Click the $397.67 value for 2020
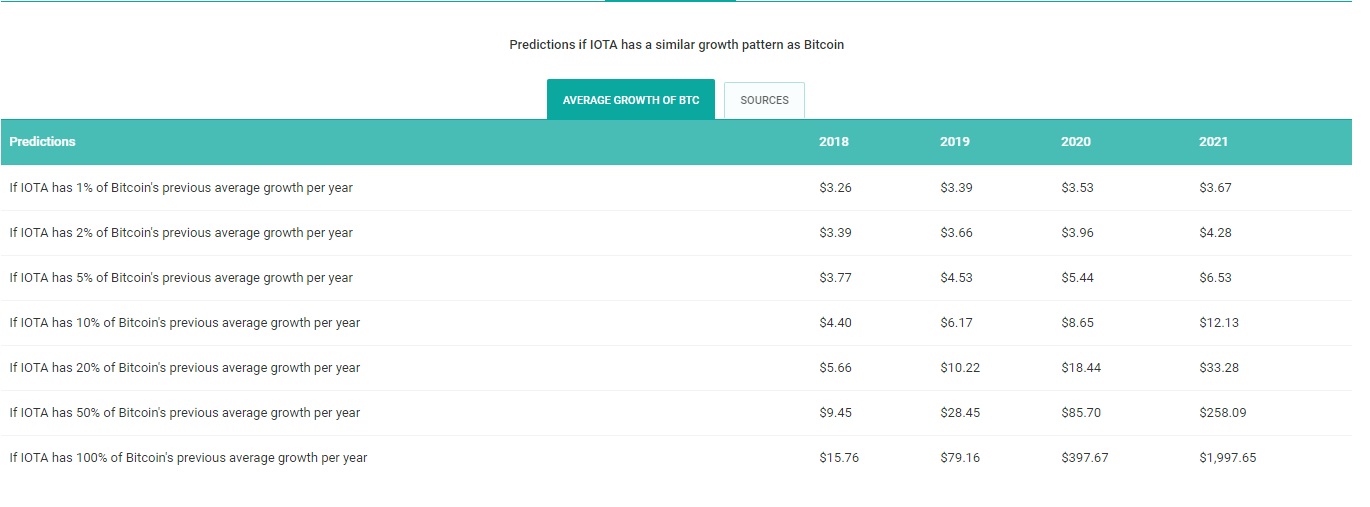Screen dimensions: 1370x507 [1084, 458]
